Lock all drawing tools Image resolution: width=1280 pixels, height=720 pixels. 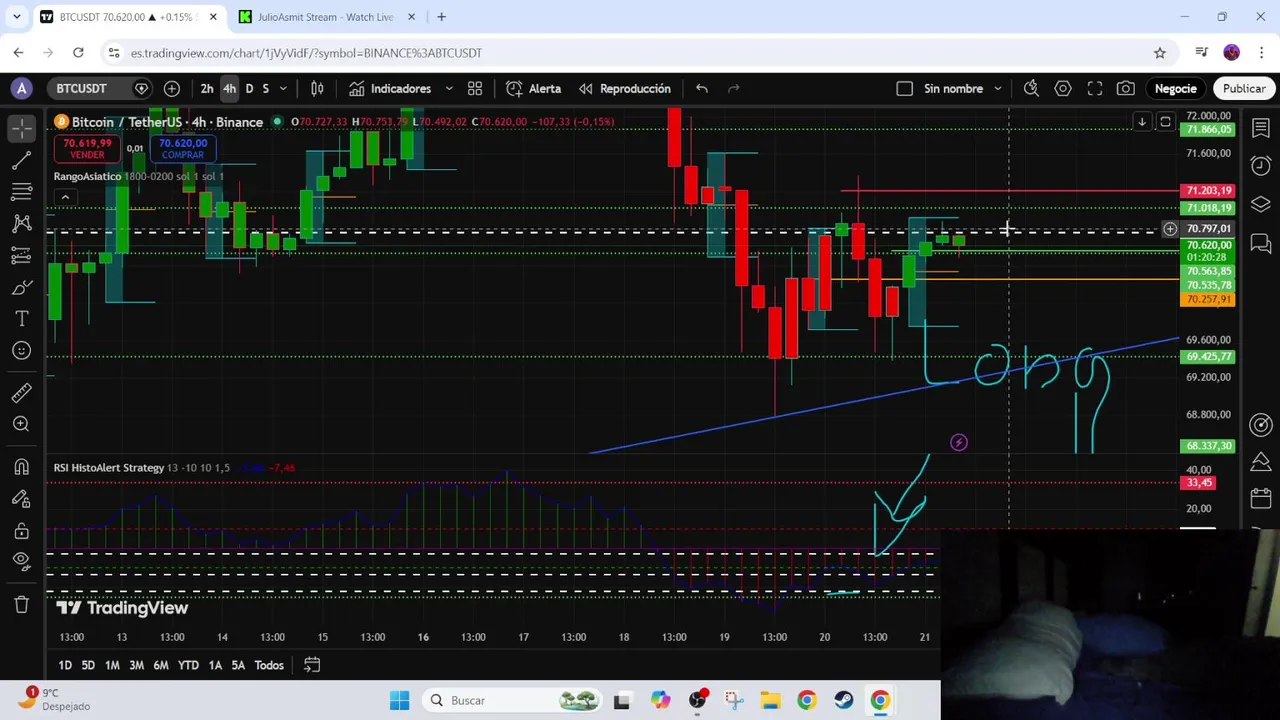tap(22, 531)
